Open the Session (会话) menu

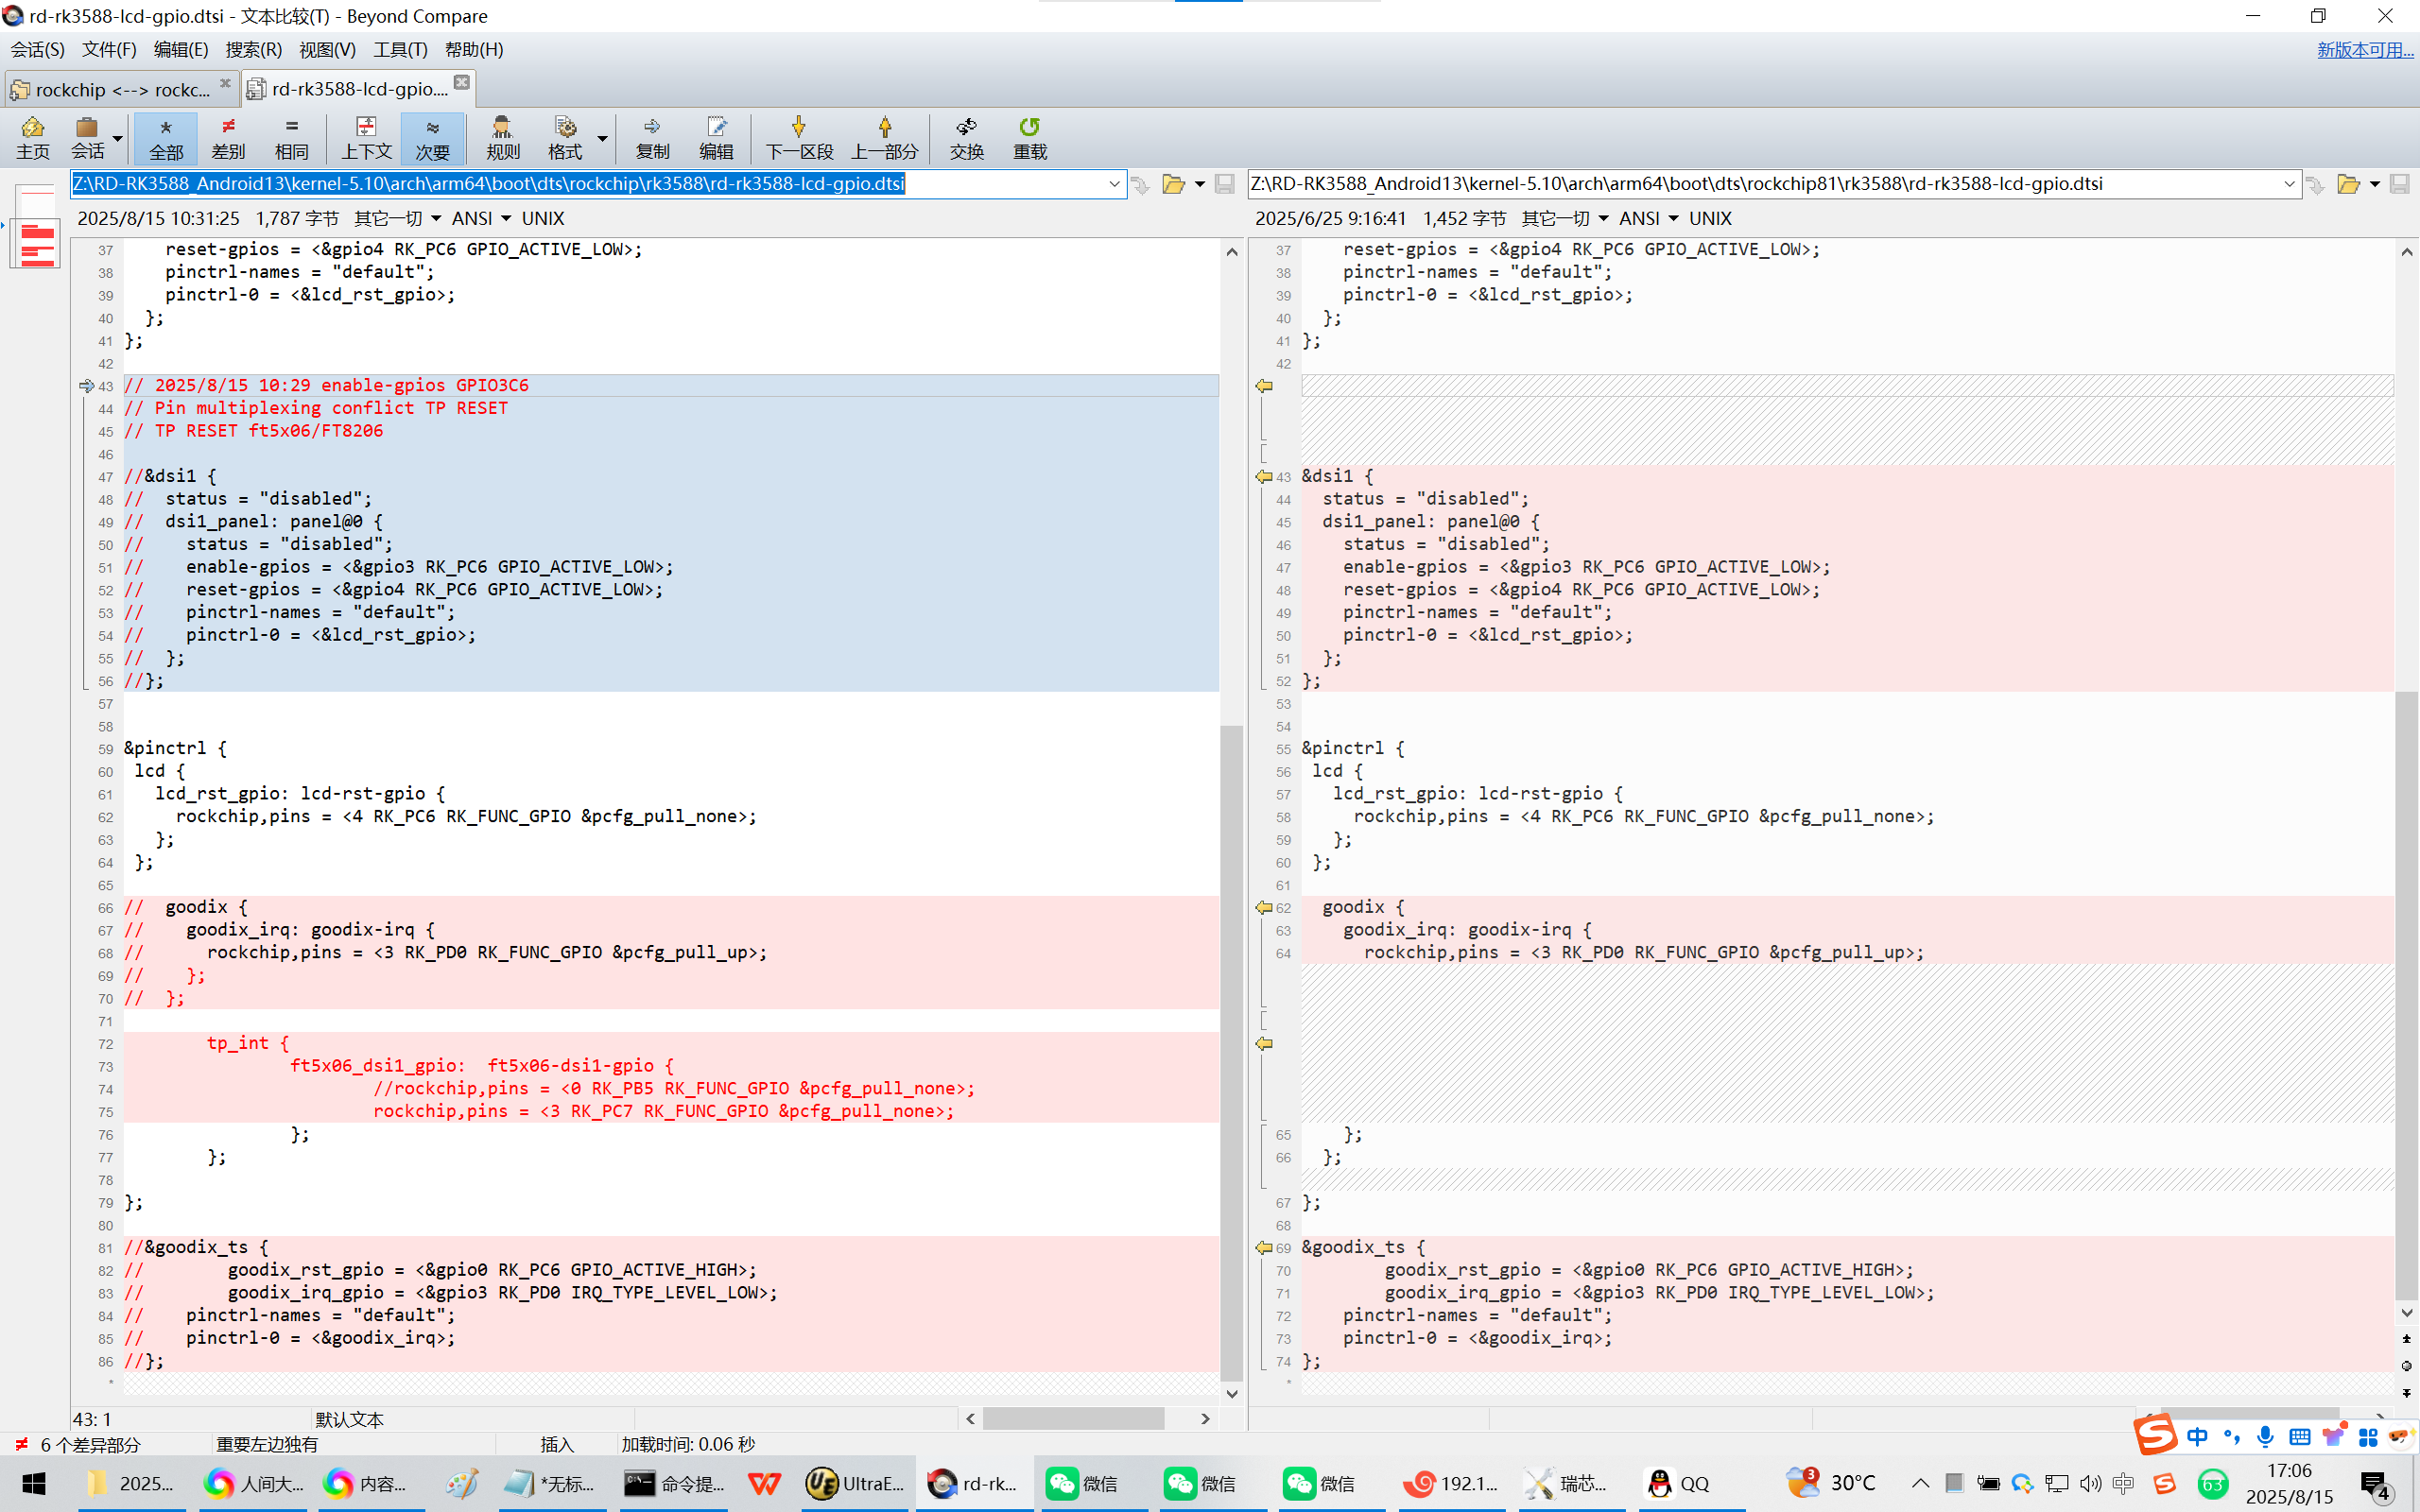[x=38, y=49]
